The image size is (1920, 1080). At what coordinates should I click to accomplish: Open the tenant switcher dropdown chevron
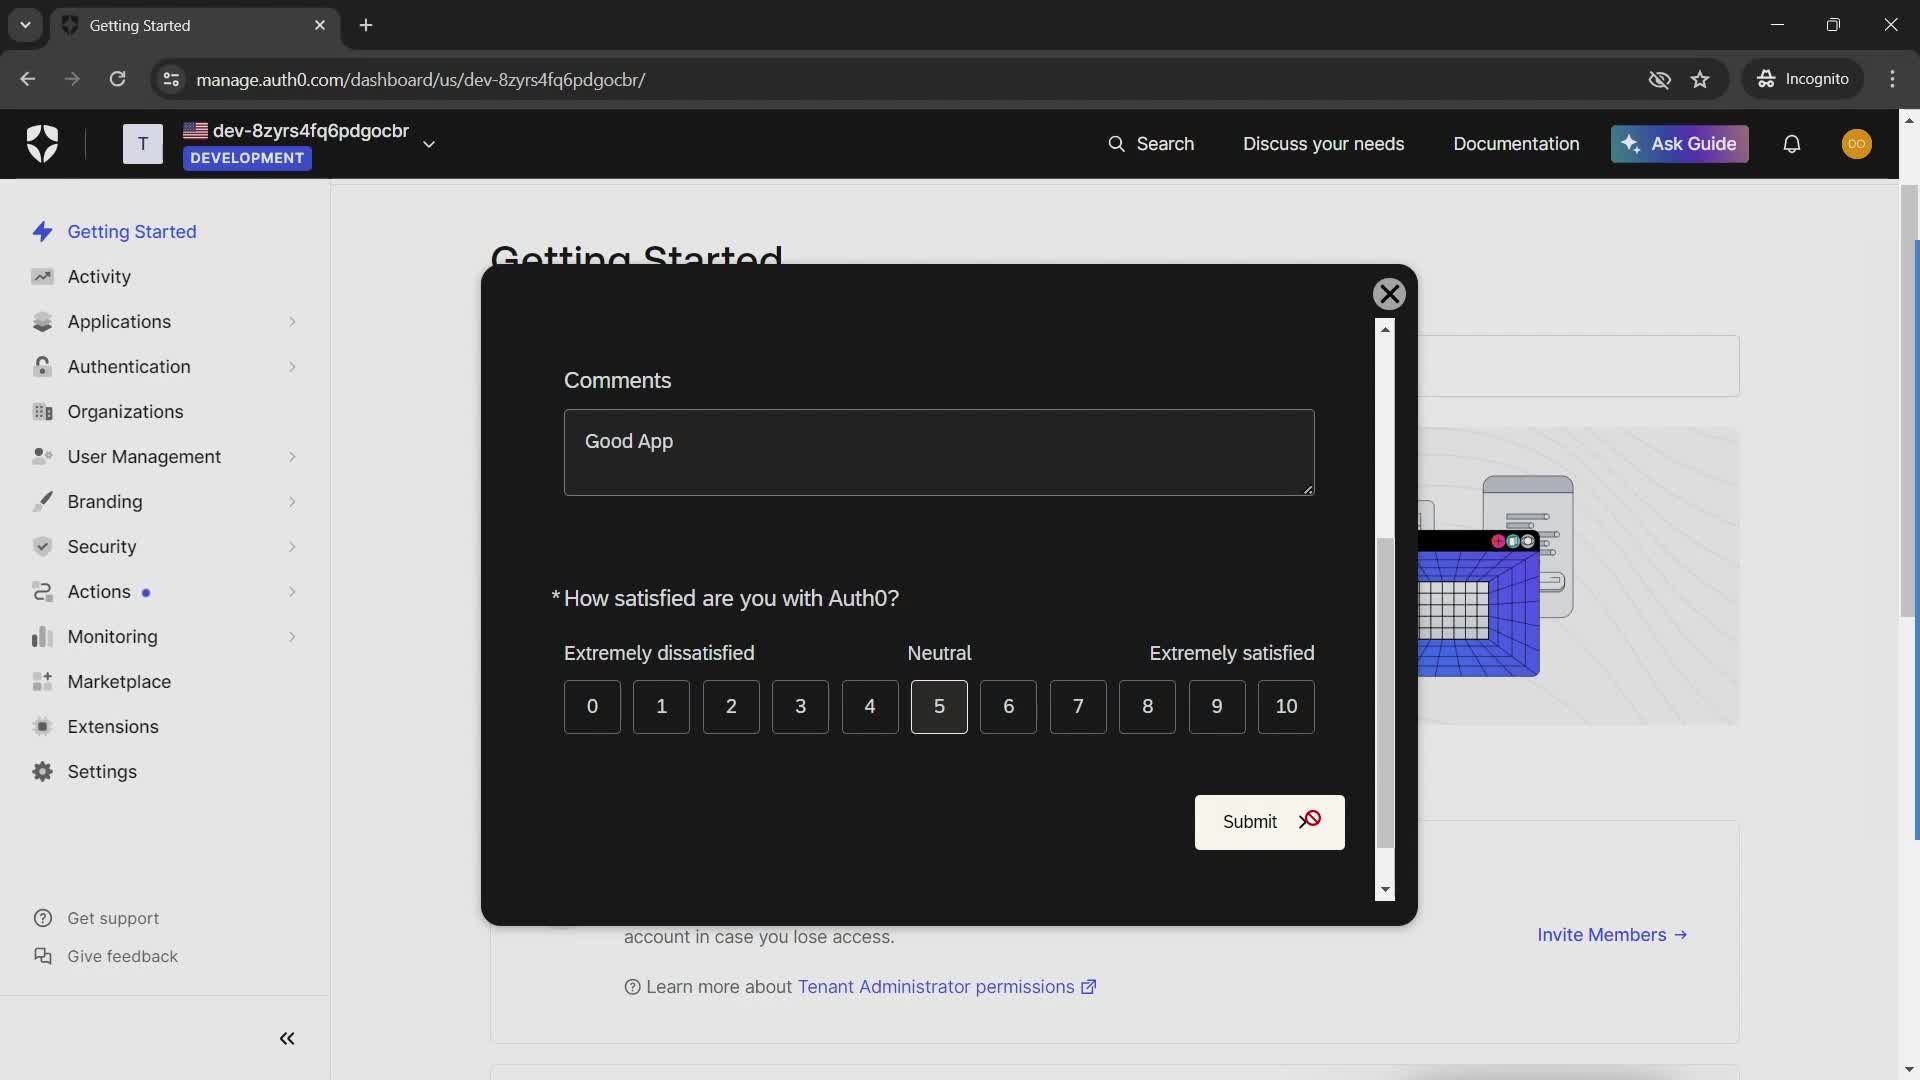tap(429, 144)
